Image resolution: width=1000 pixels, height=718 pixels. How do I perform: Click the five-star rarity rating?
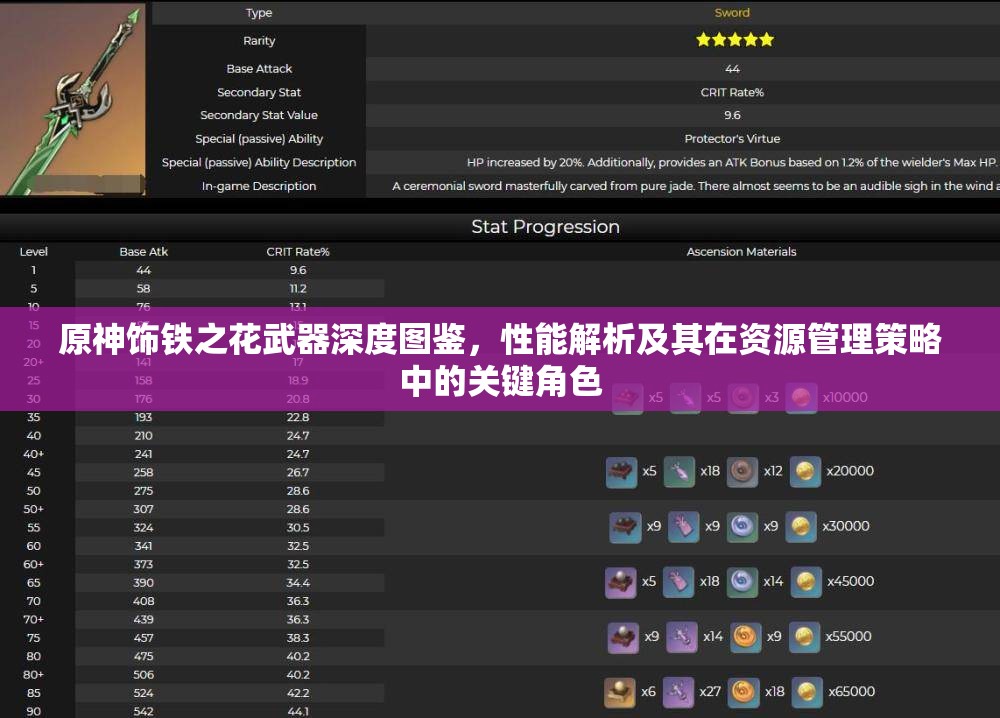tap(735, 40)
